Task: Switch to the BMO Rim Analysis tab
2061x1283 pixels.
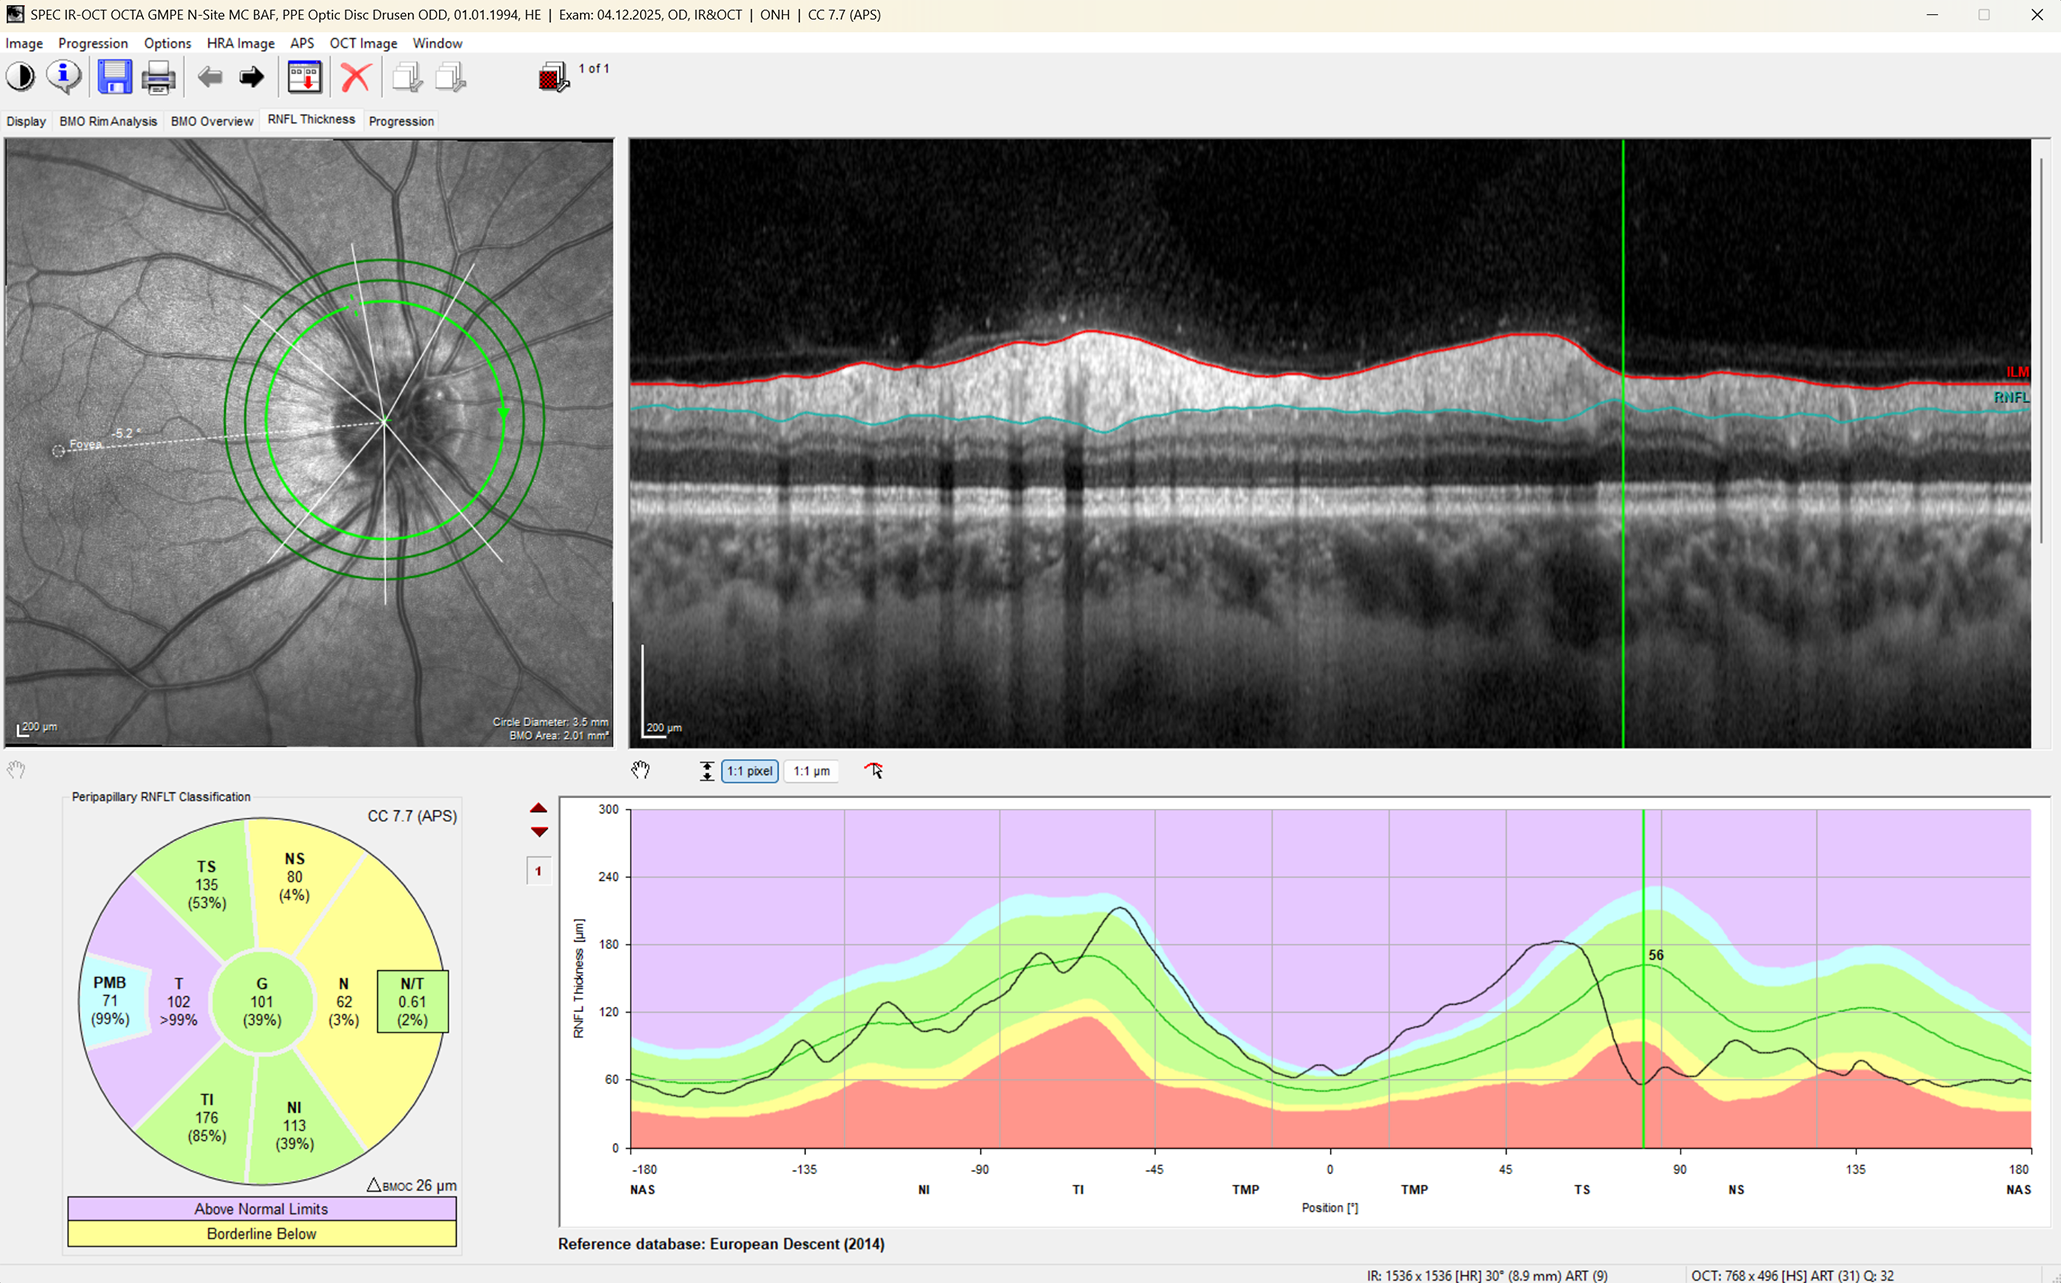Action: tap(108, 121)
